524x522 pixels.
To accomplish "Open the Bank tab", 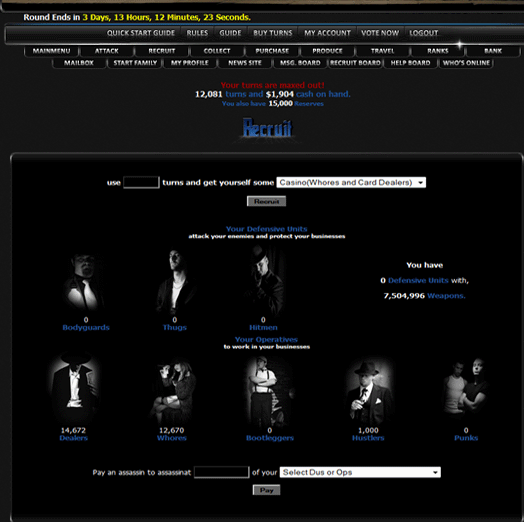I will coord(493,51).
